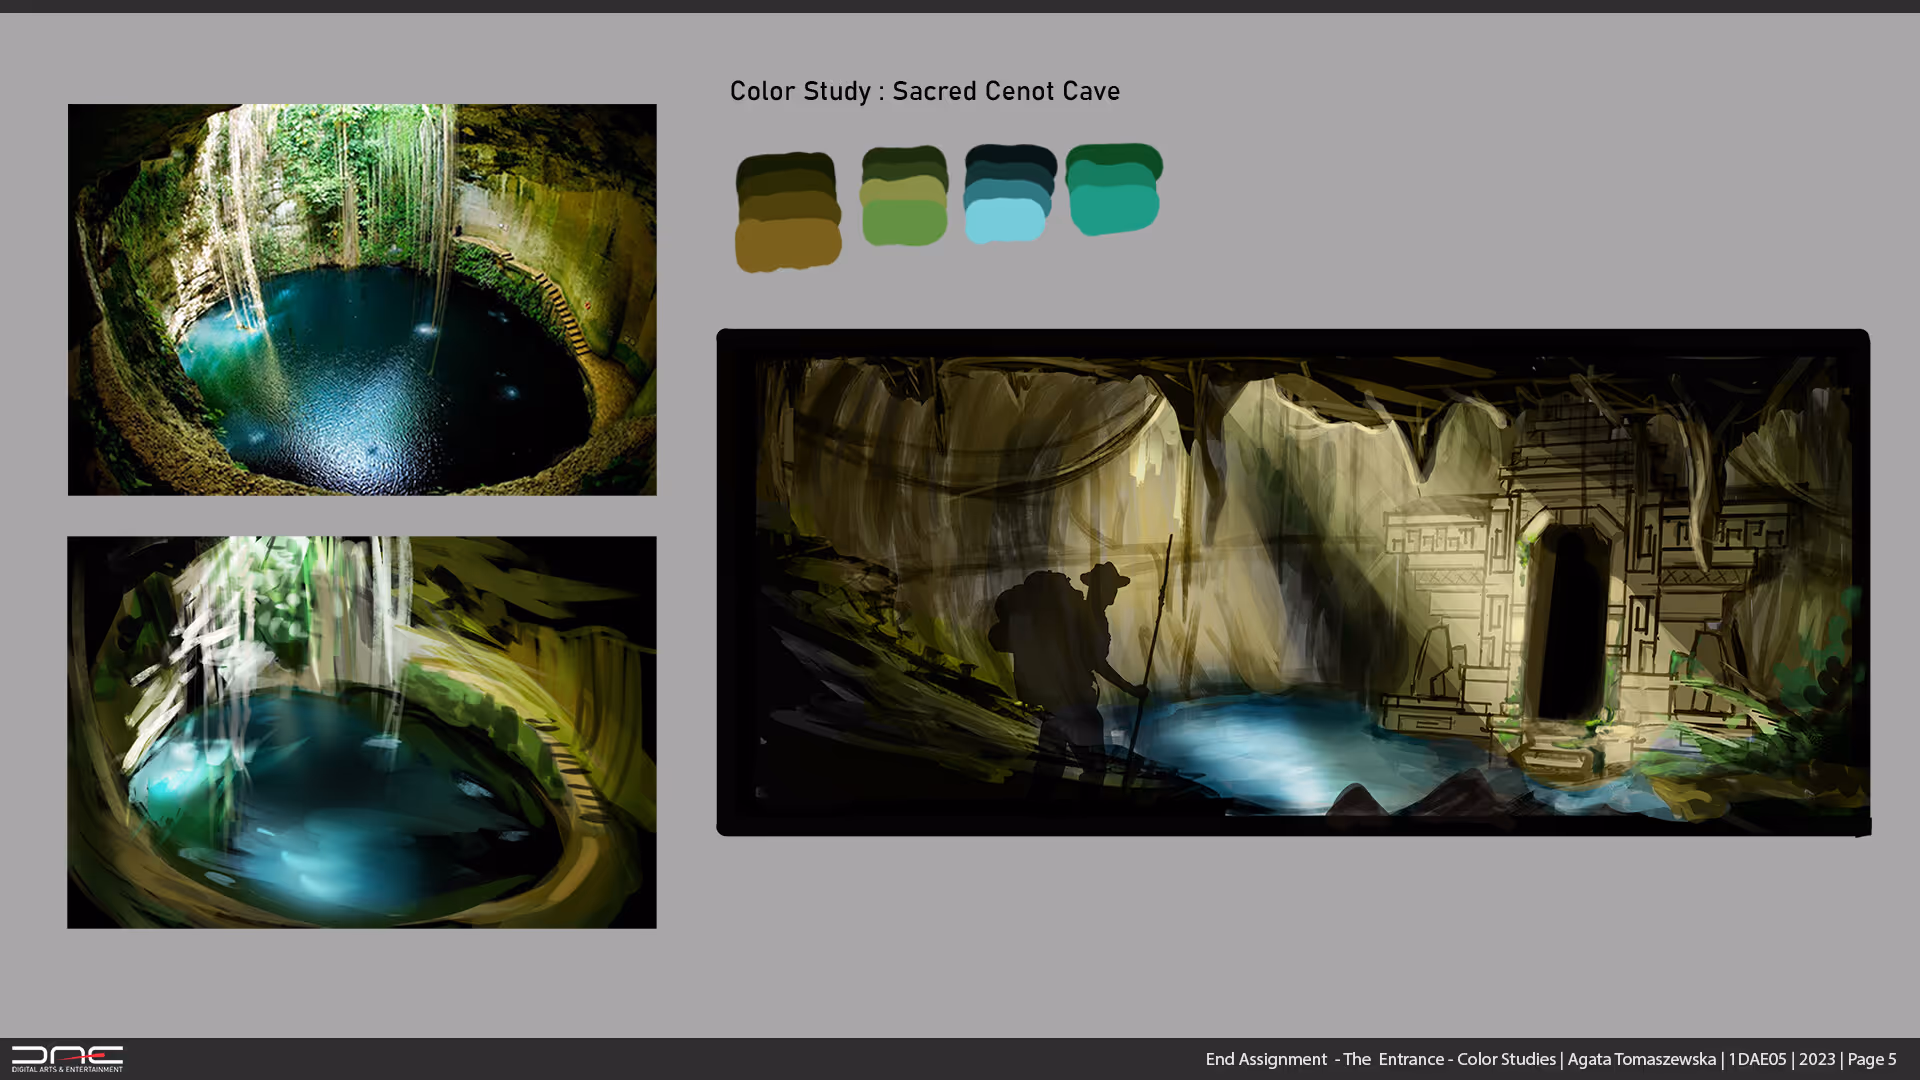Click the DAE Digital Arts logo

(67, 1059)
